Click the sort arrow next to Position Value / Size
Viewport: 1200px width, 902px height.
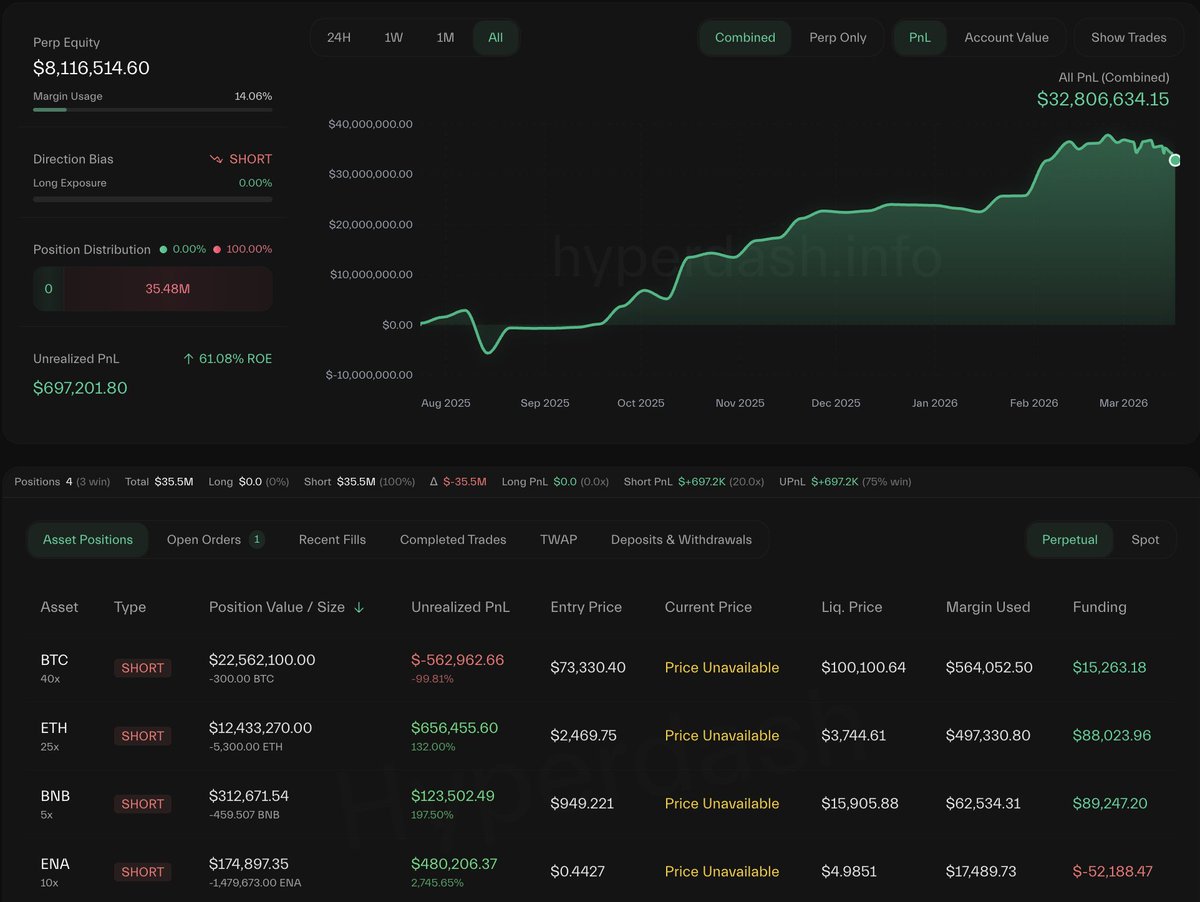click(x=359, y=607)
